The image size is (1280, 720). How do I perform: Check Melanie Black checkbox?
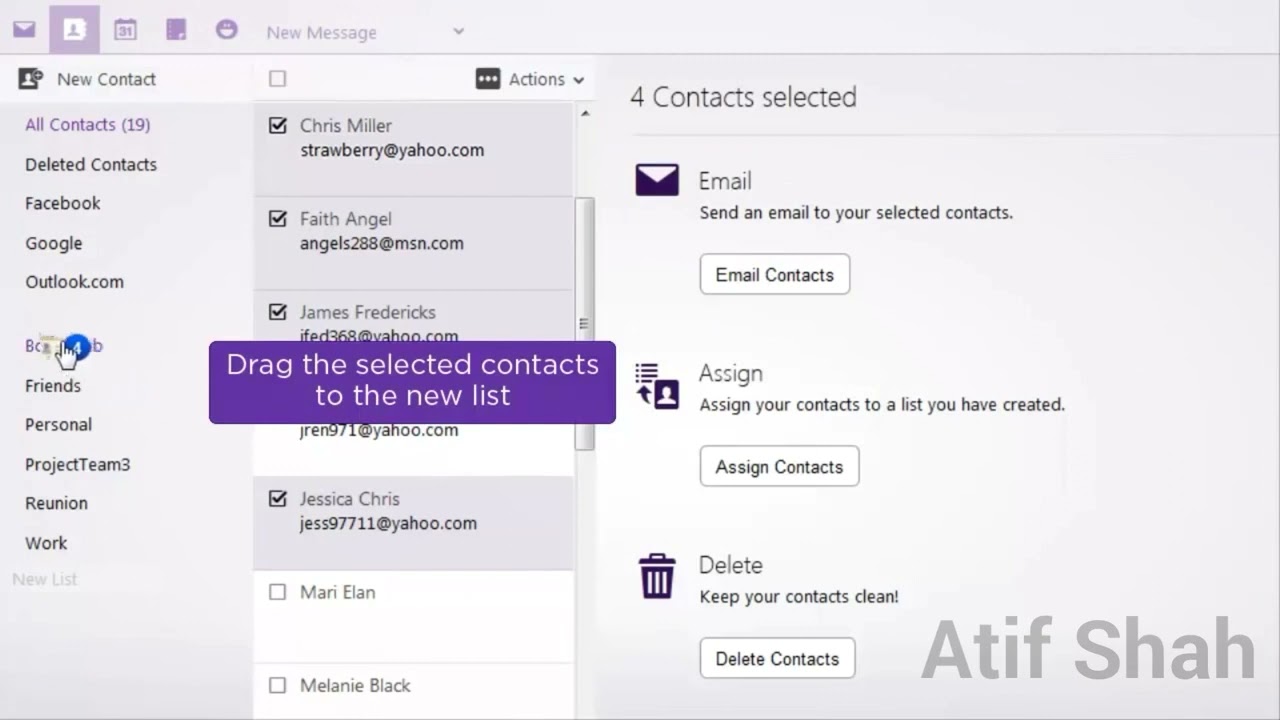(x=278, y=685)
